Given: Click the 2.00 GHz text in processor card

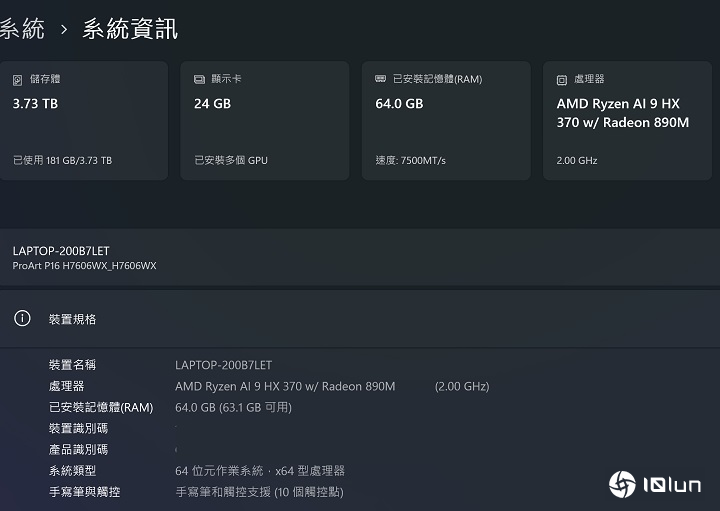Looking at the screenshot, I should coord(577,160).
